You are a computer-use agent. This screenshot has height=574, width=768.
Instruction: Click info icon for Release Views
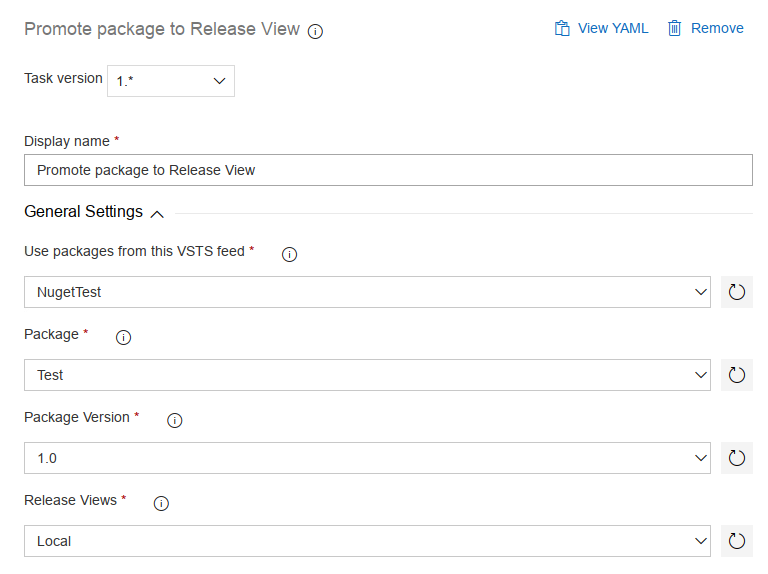tap(161, 503)
